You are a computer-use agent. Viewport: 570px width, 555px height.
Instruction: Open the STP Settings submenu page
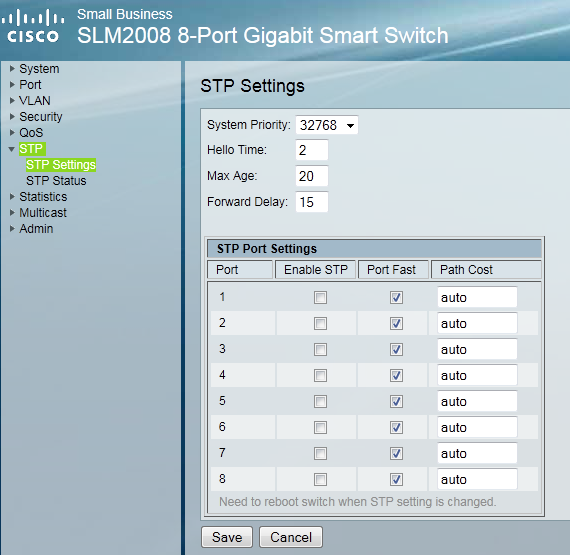tap(61, 165)
